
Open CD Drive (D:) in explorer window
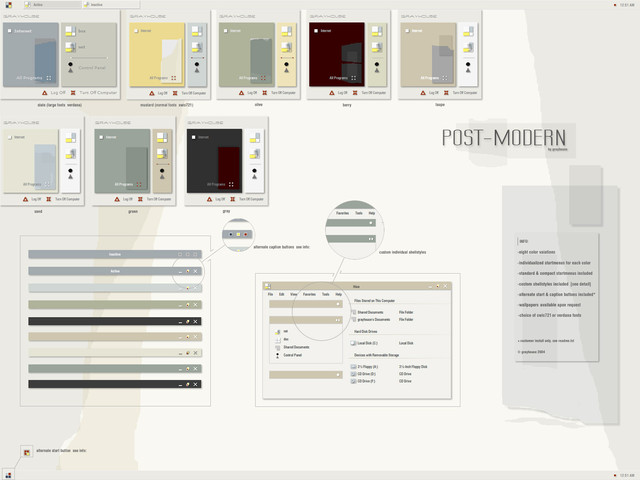click(x=367, y=374)
